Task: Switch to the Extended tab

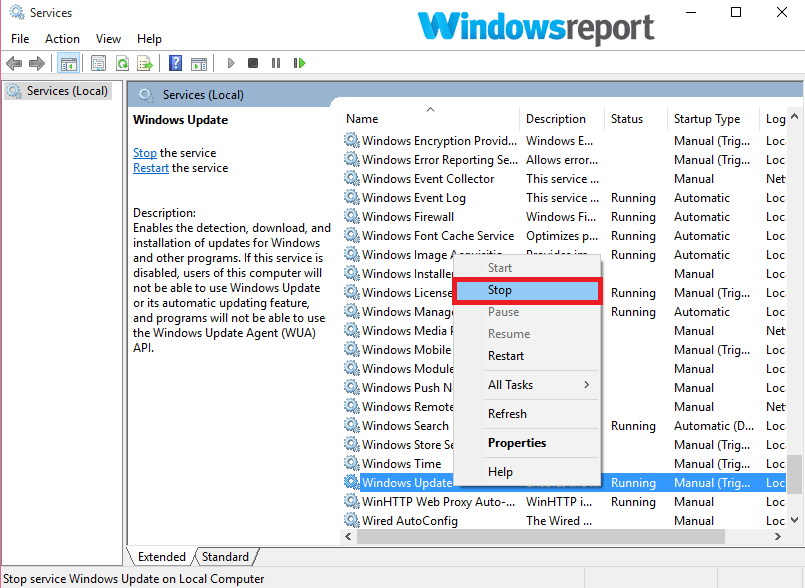Action: (162, 557)
